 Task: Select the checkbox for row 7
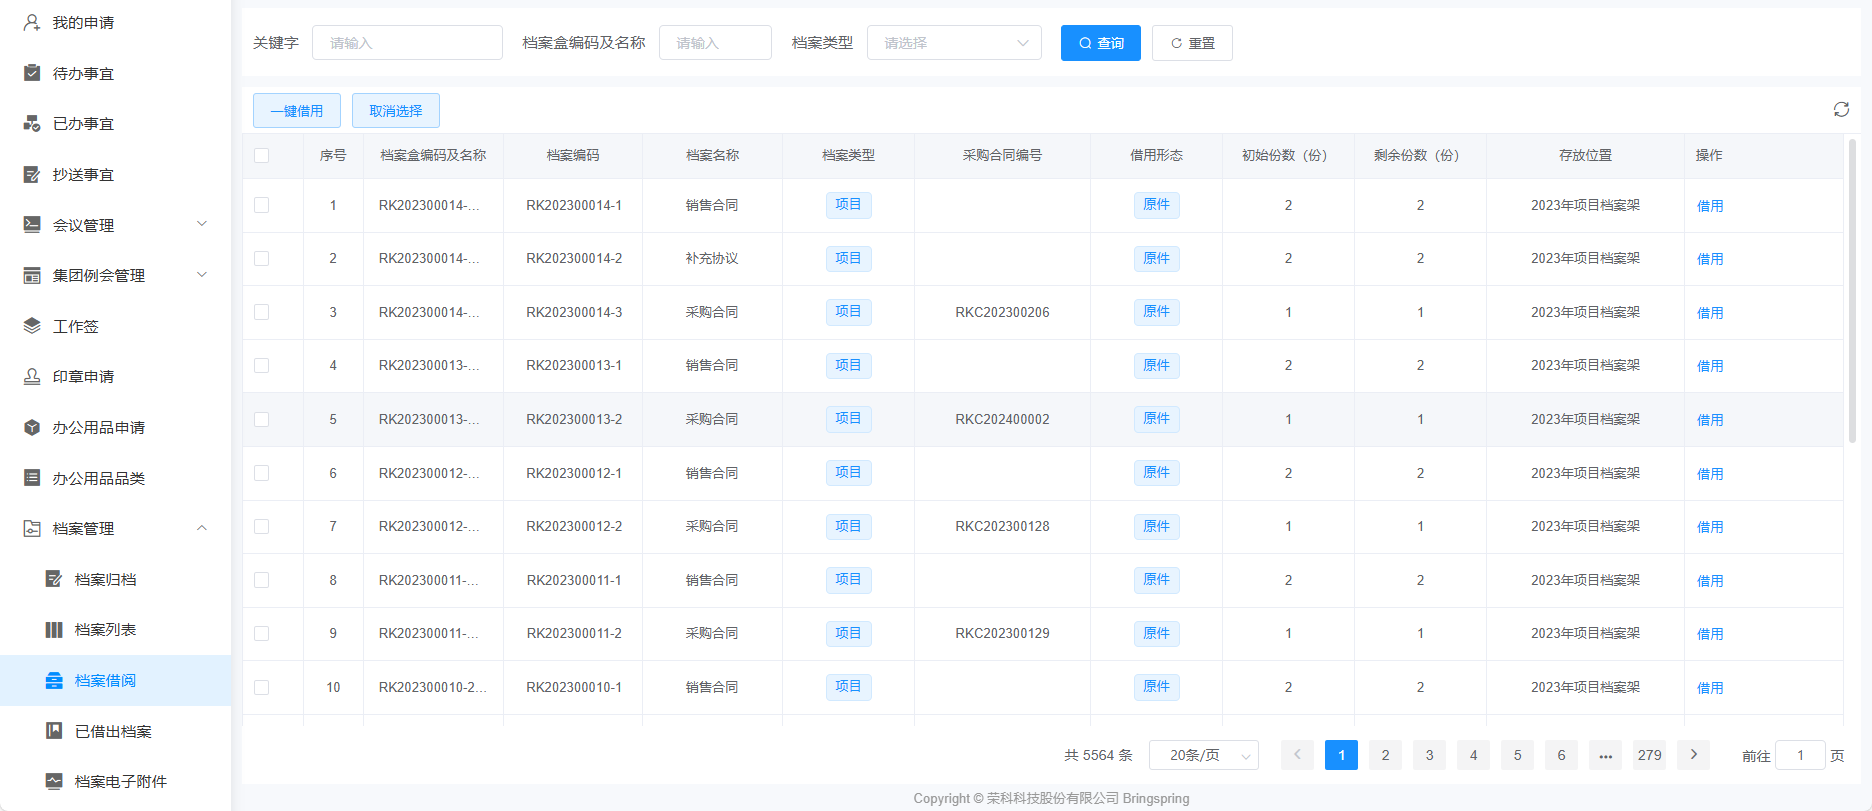tap(262, 526)
